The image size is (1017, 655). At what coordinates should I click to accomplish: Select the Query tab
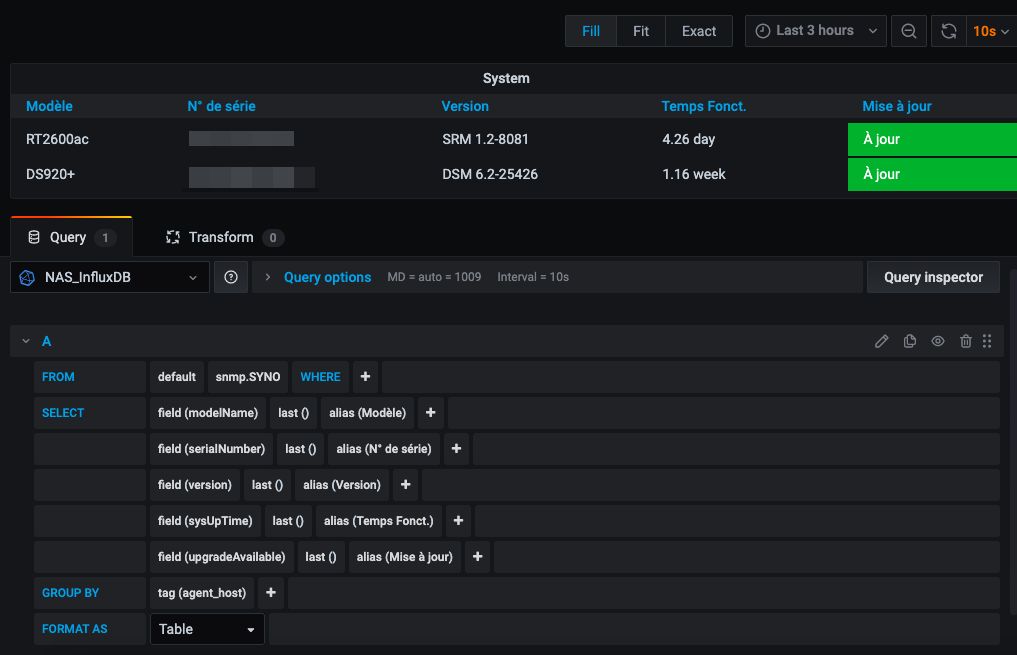pos(68,237)
